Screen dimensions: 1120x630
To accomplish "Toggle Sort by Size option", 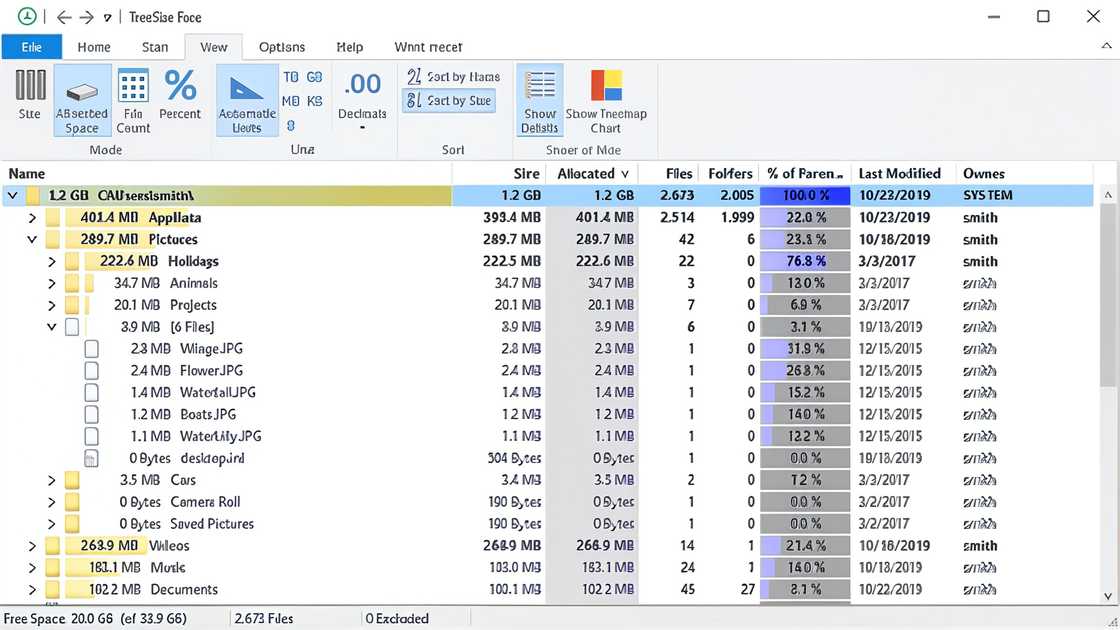I will (449, 100).
